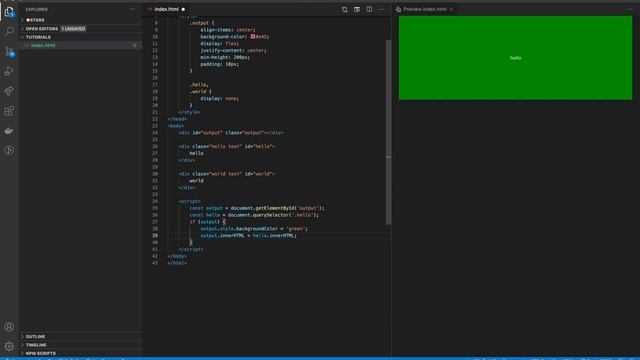Click the div id="output" line

[x=231, y=133]
